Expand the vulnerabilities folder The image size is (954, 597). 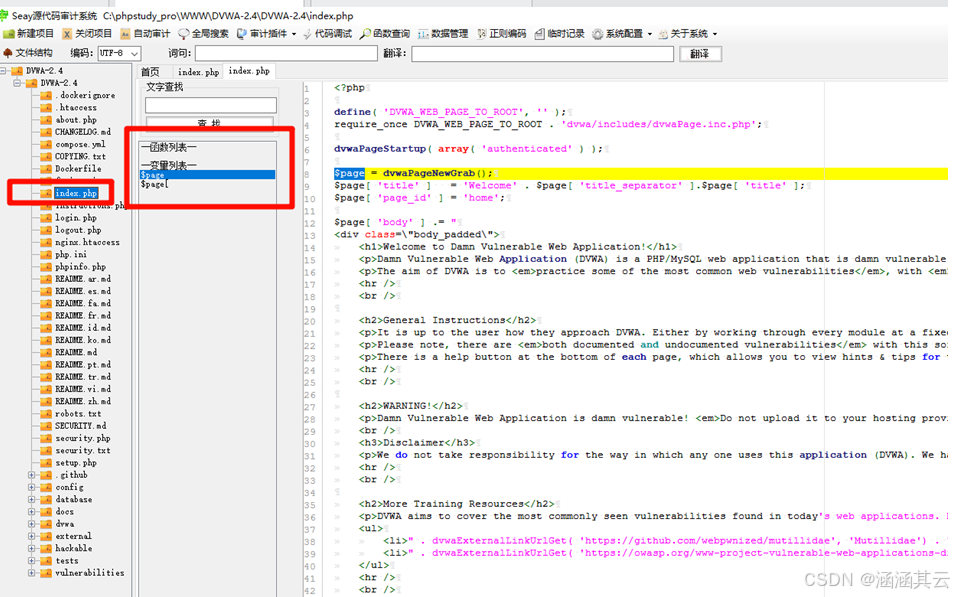[x=32, y=573]
